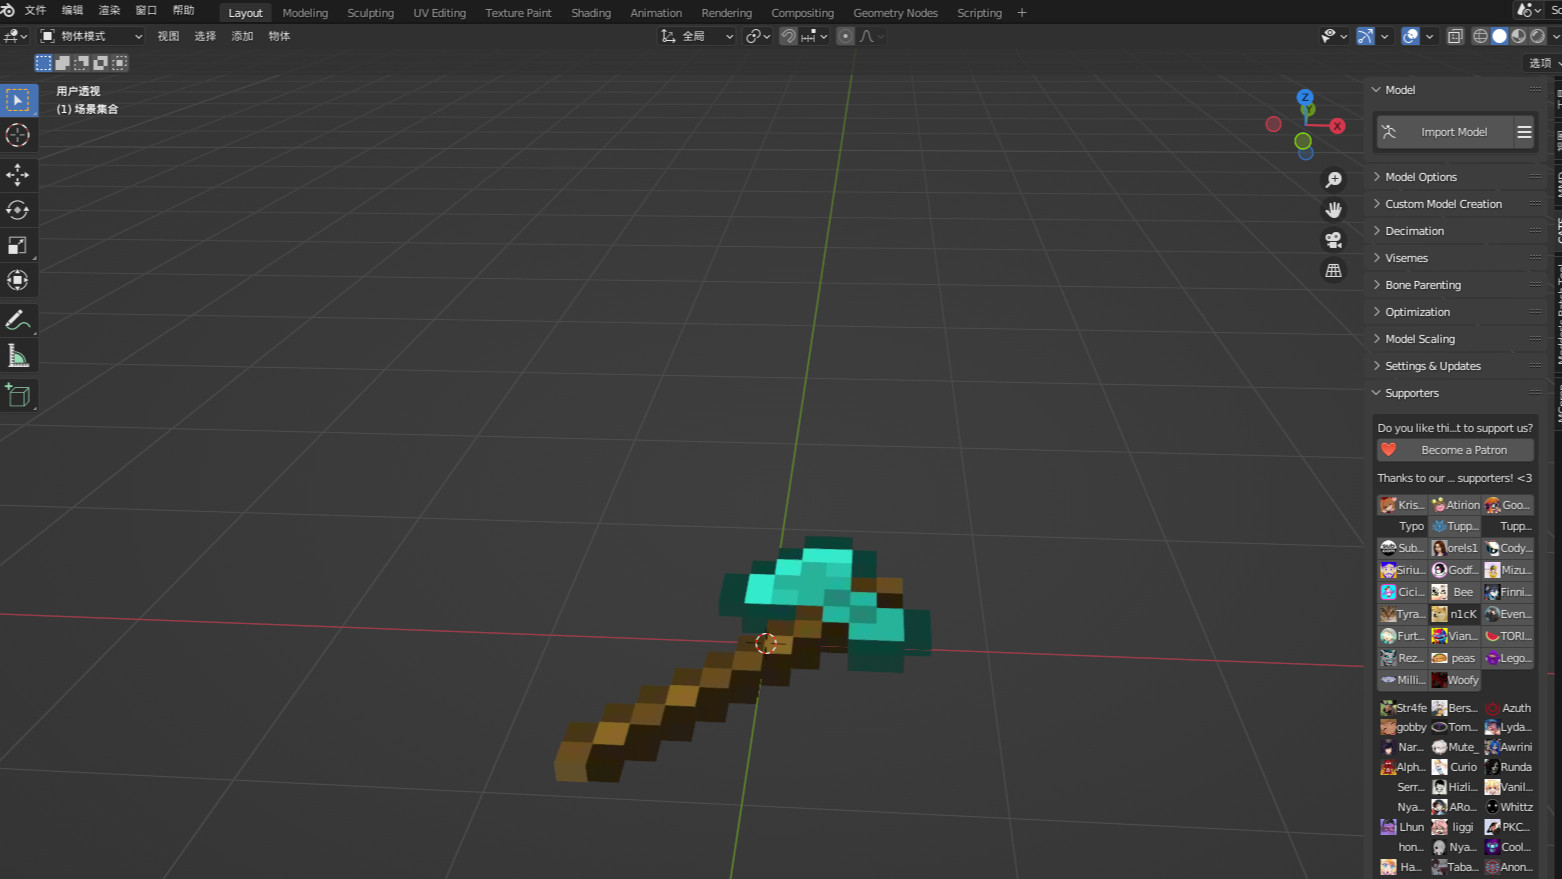This screenshot has height=879, width=1562.
Task: Switch to orthographic grid view button
Action: (x=1333, y=271)
